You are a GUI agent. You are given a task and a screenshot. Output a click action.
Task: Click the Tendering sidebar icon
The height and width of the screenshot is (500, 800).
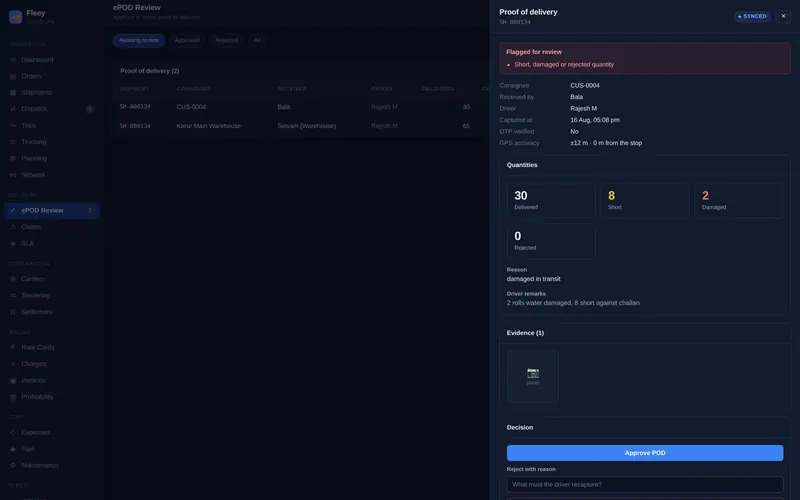[13, 295]
